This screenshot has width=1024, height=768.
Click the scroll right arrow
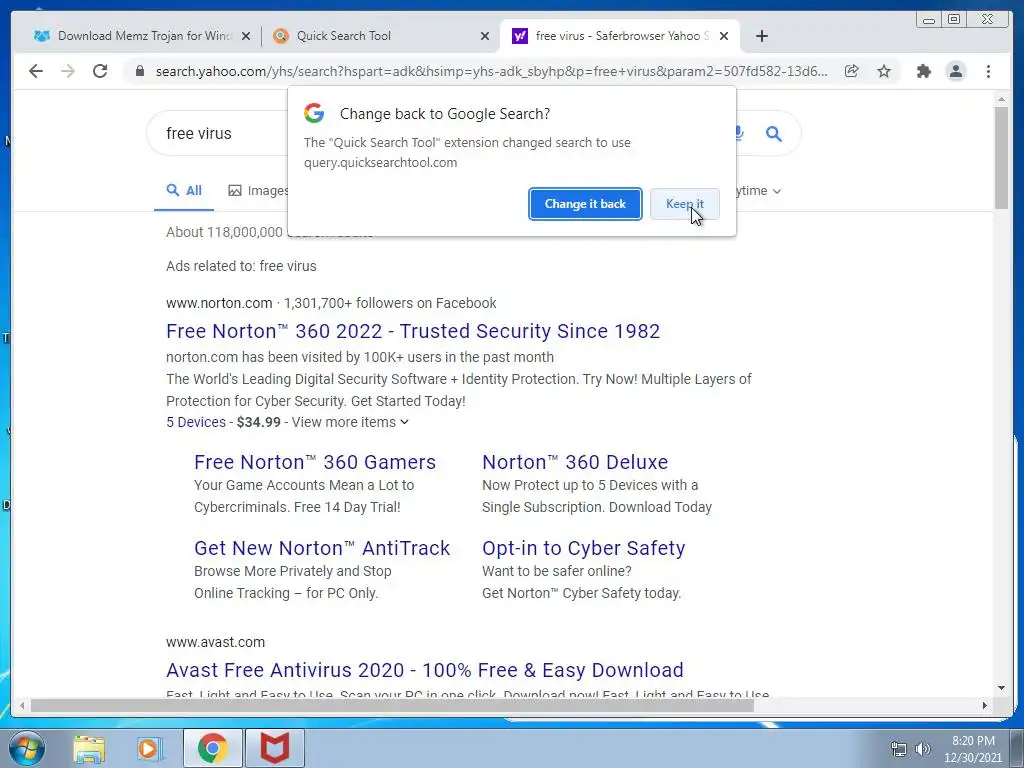985,705
